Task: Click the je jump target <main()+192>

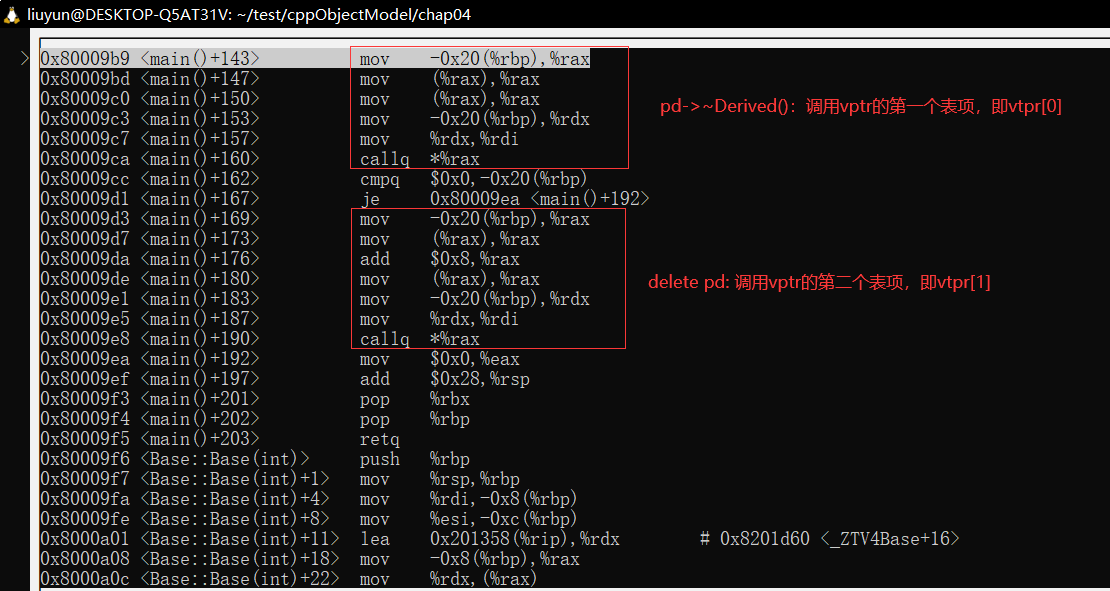Action: click(x=590, y=199)
